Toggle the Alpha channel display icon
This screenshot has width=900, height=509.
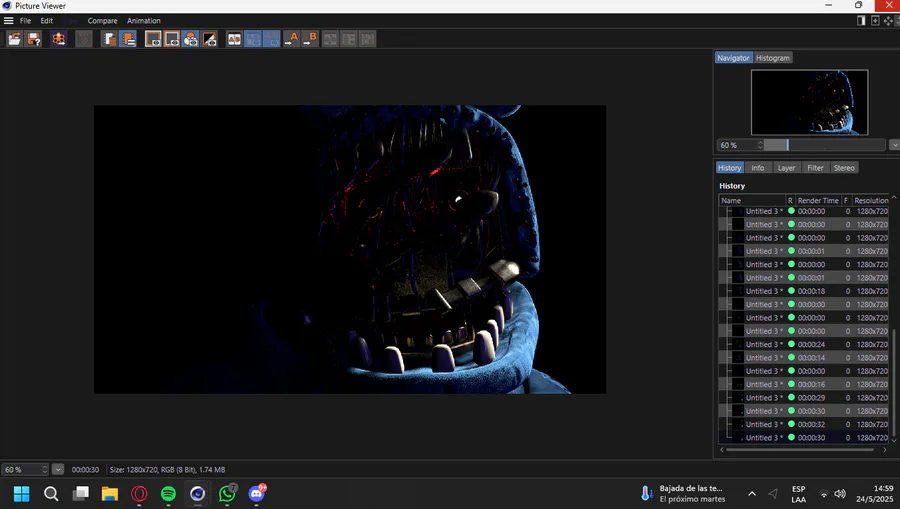[x=210, y=39]
